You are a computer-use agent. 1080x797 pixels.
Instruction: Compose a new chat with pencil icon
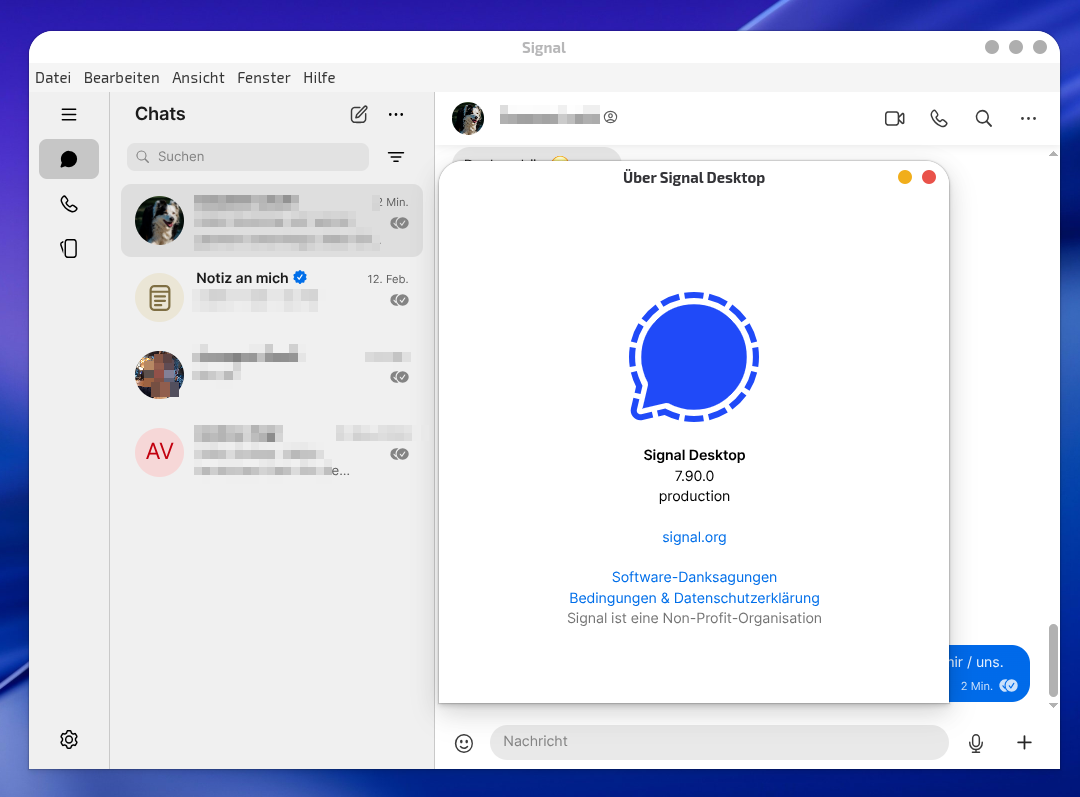click(x=359, y=114)
